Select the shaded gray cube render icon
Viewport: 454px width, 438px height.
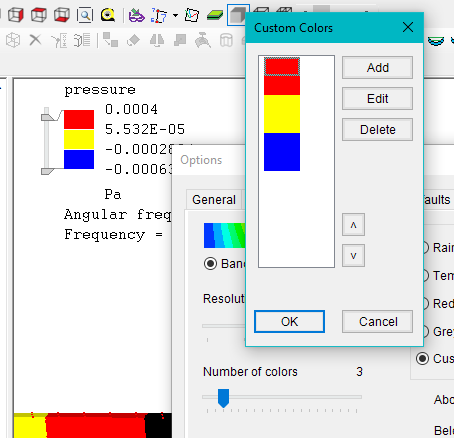pyautogui.click(x=237, y=15)
